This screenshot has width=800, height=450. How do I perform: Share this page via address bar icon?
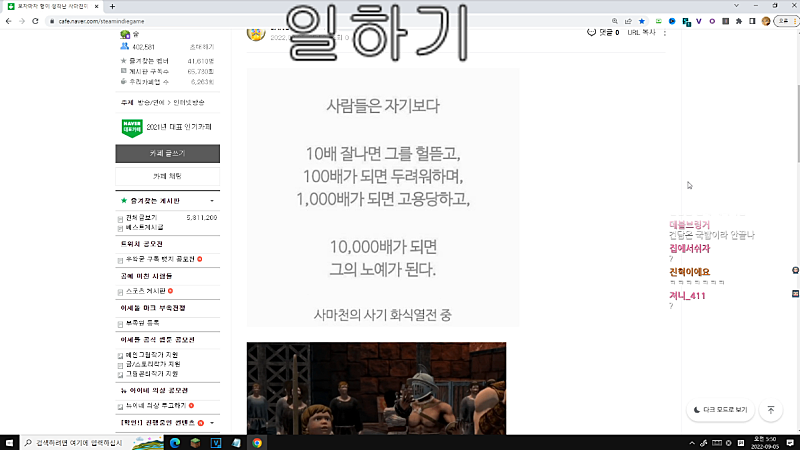click(x=628, y=21)
